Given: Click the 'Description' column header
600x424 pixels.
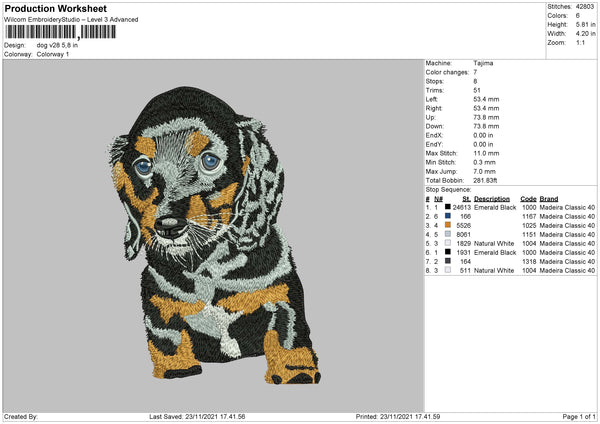Looking at the screenshot, I should (x=492, y=199).
